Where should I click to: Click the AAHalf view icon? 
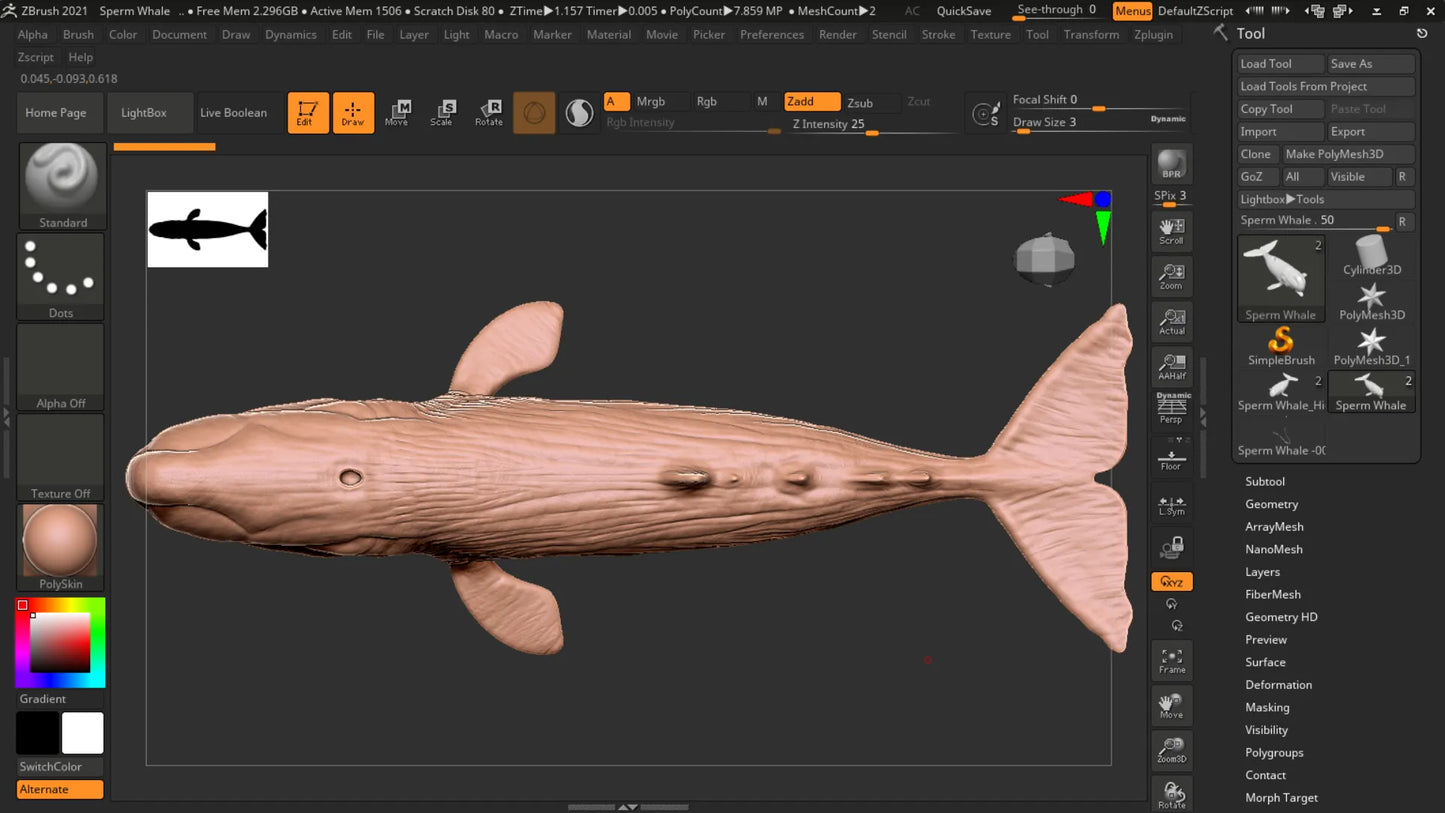[1171, 367]
